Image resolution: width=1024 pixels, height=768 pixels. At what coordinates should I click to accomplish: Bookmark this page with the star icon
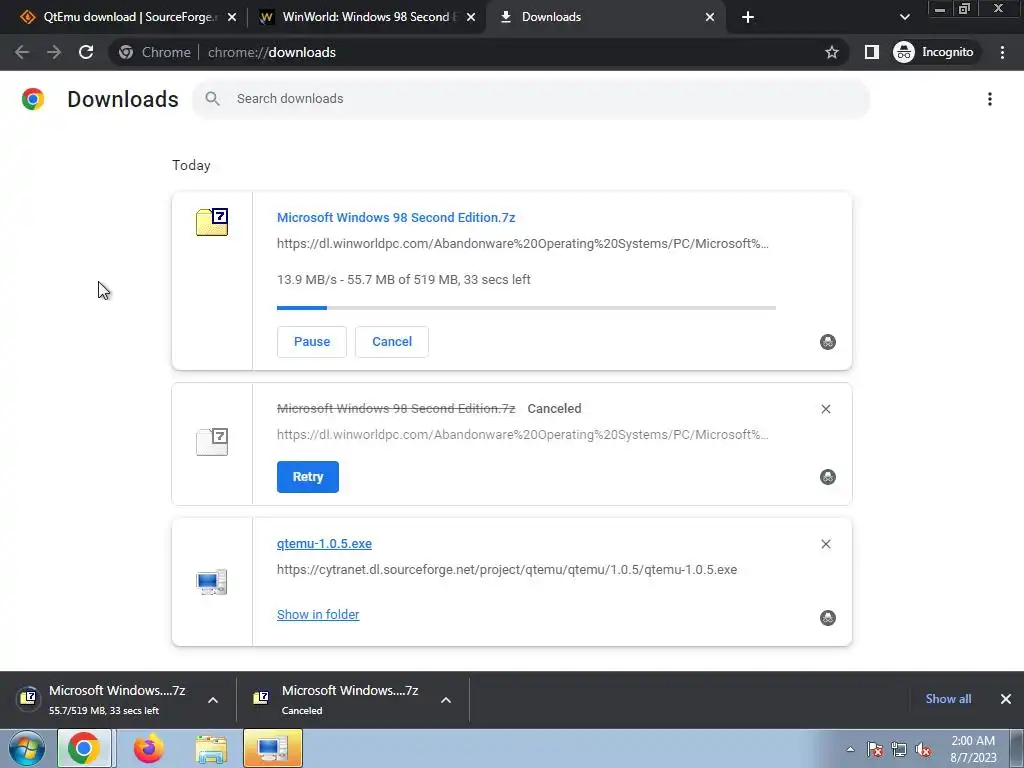coord(831,52)
